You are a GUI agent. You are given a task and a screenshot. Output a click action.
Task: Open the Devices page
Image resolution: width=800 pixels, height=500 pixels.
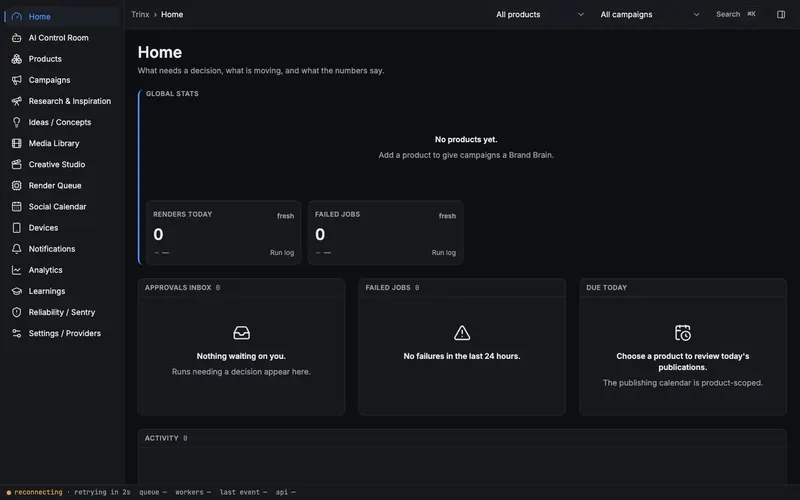point(62,228)
